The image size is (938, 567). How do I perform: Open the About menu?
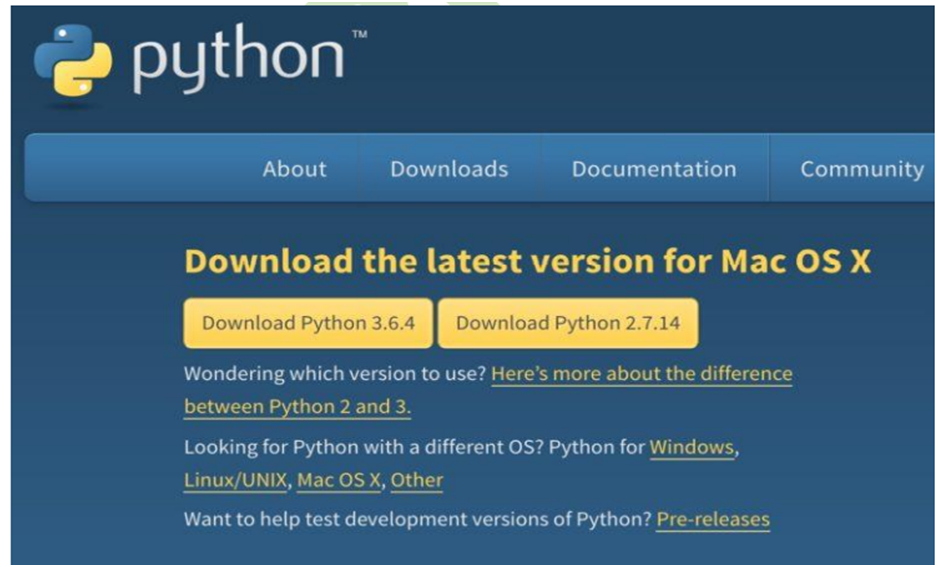(x=294, y=169)
